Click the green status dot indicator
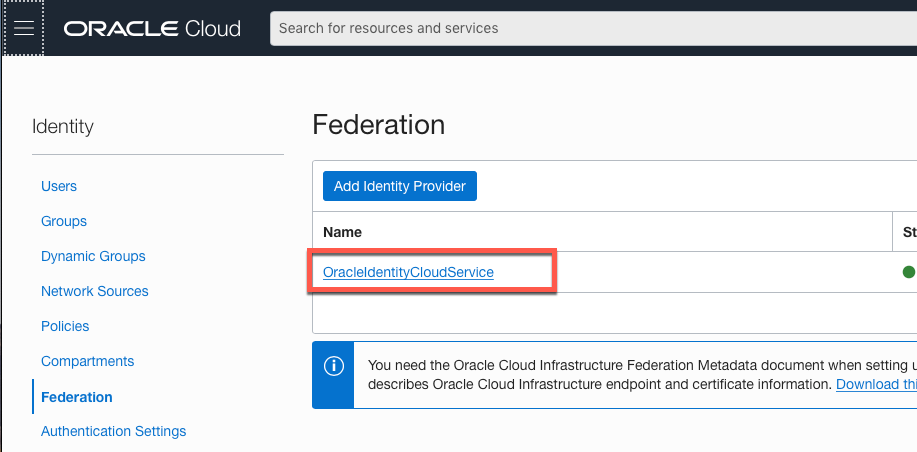Viewport: 917px width, 452px height. 908,271
